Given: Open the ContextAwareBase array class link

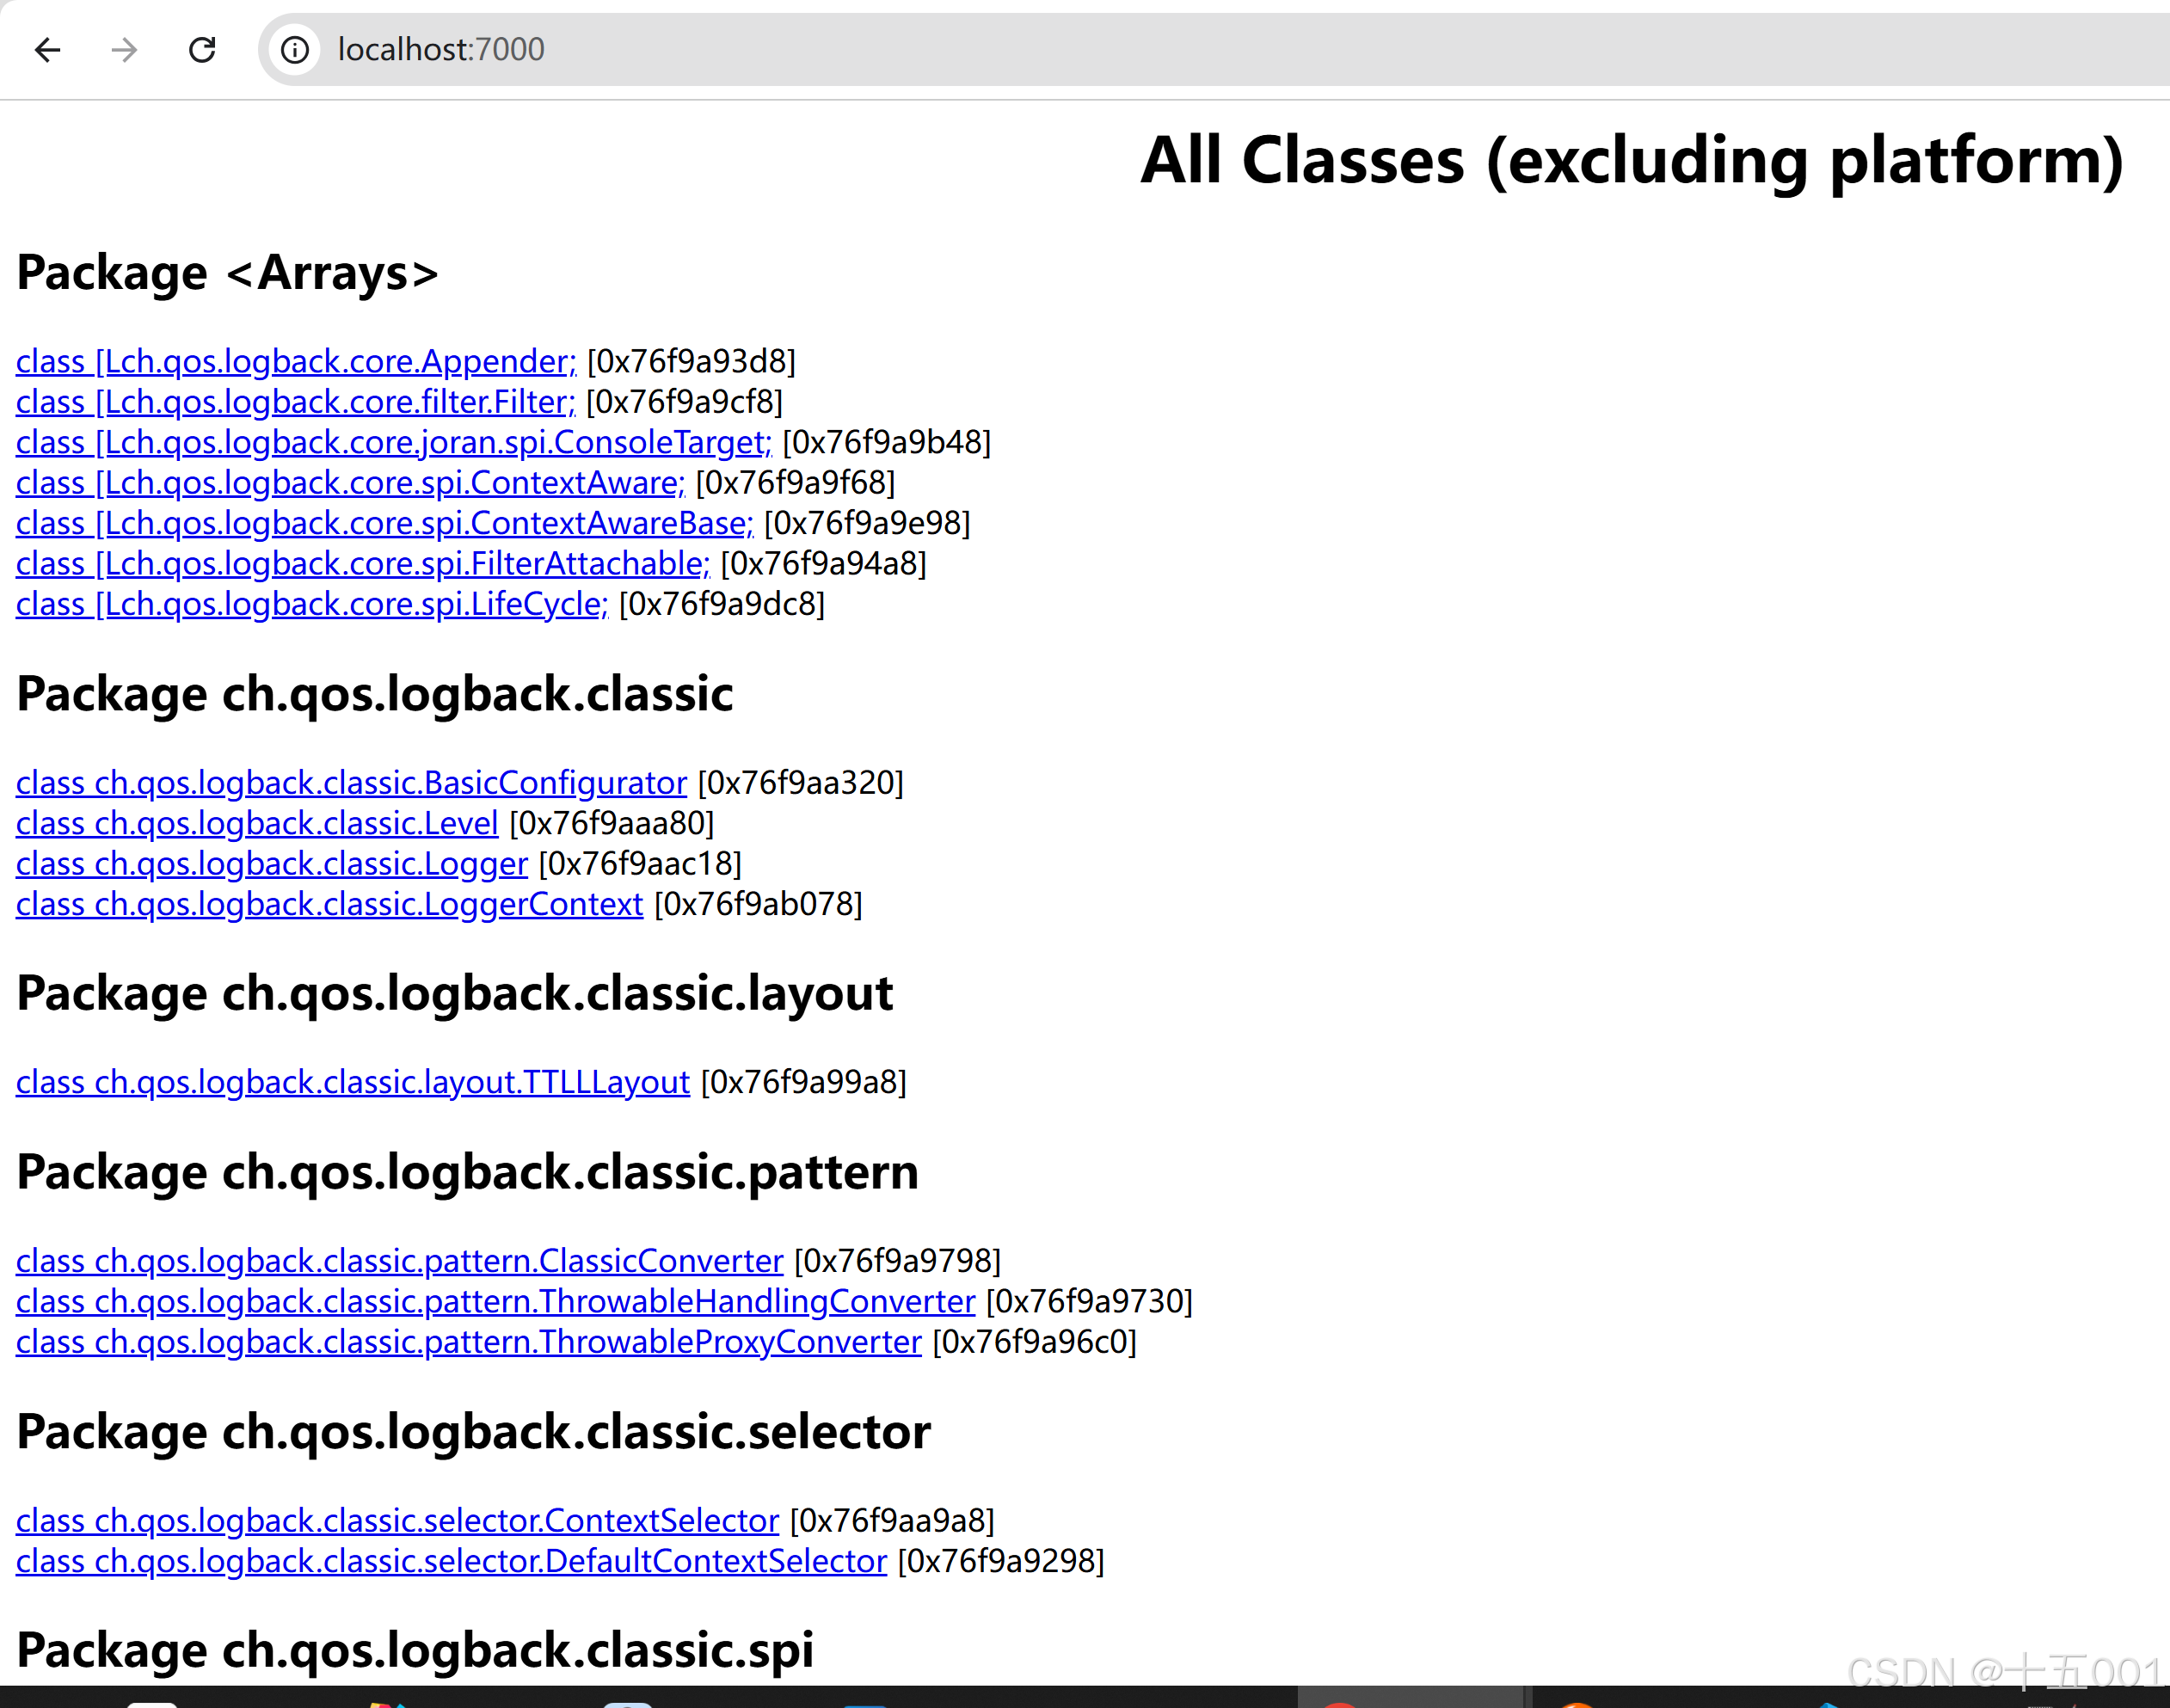Looking at the screenshot, I should (x=384, y=523).
